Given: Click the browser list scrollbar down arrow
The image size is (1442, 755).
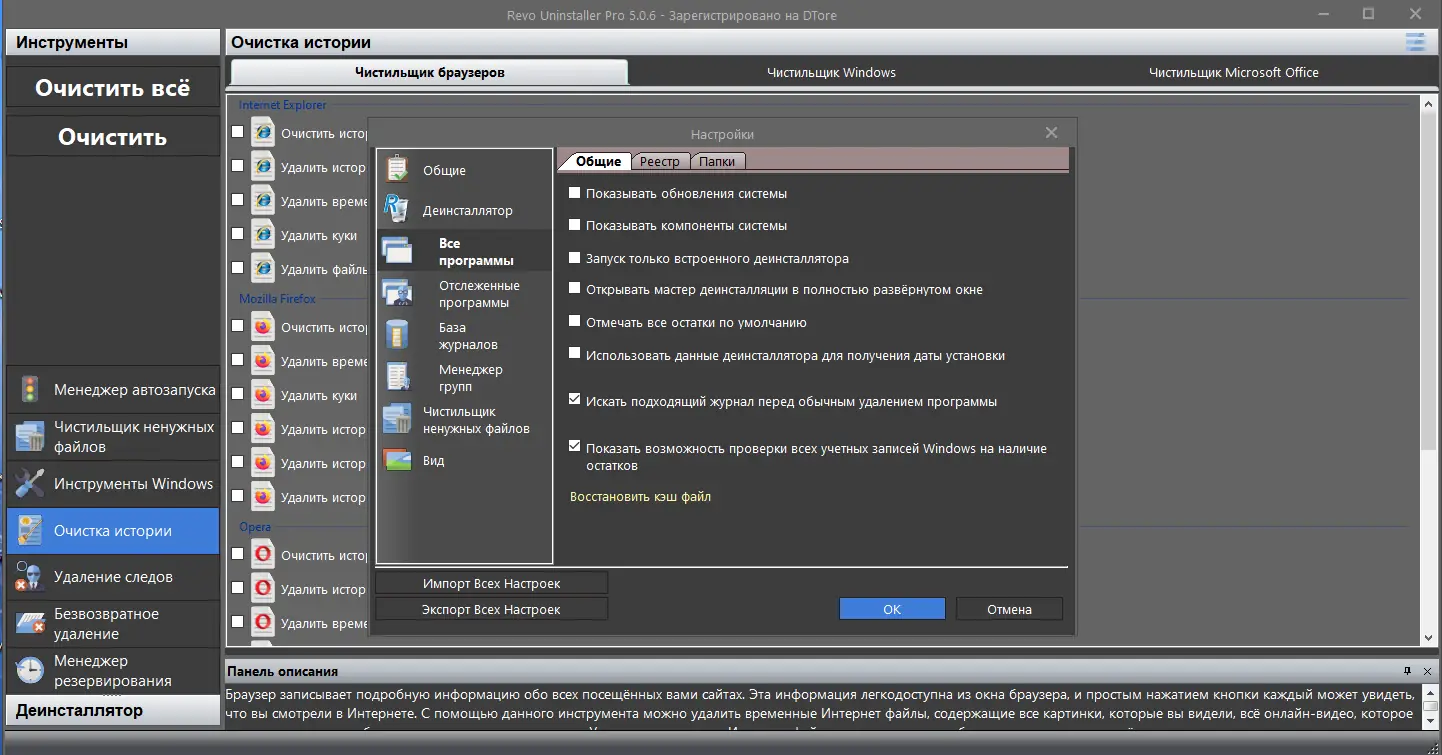Looking at the screenshot, I should click(1429, 638).
